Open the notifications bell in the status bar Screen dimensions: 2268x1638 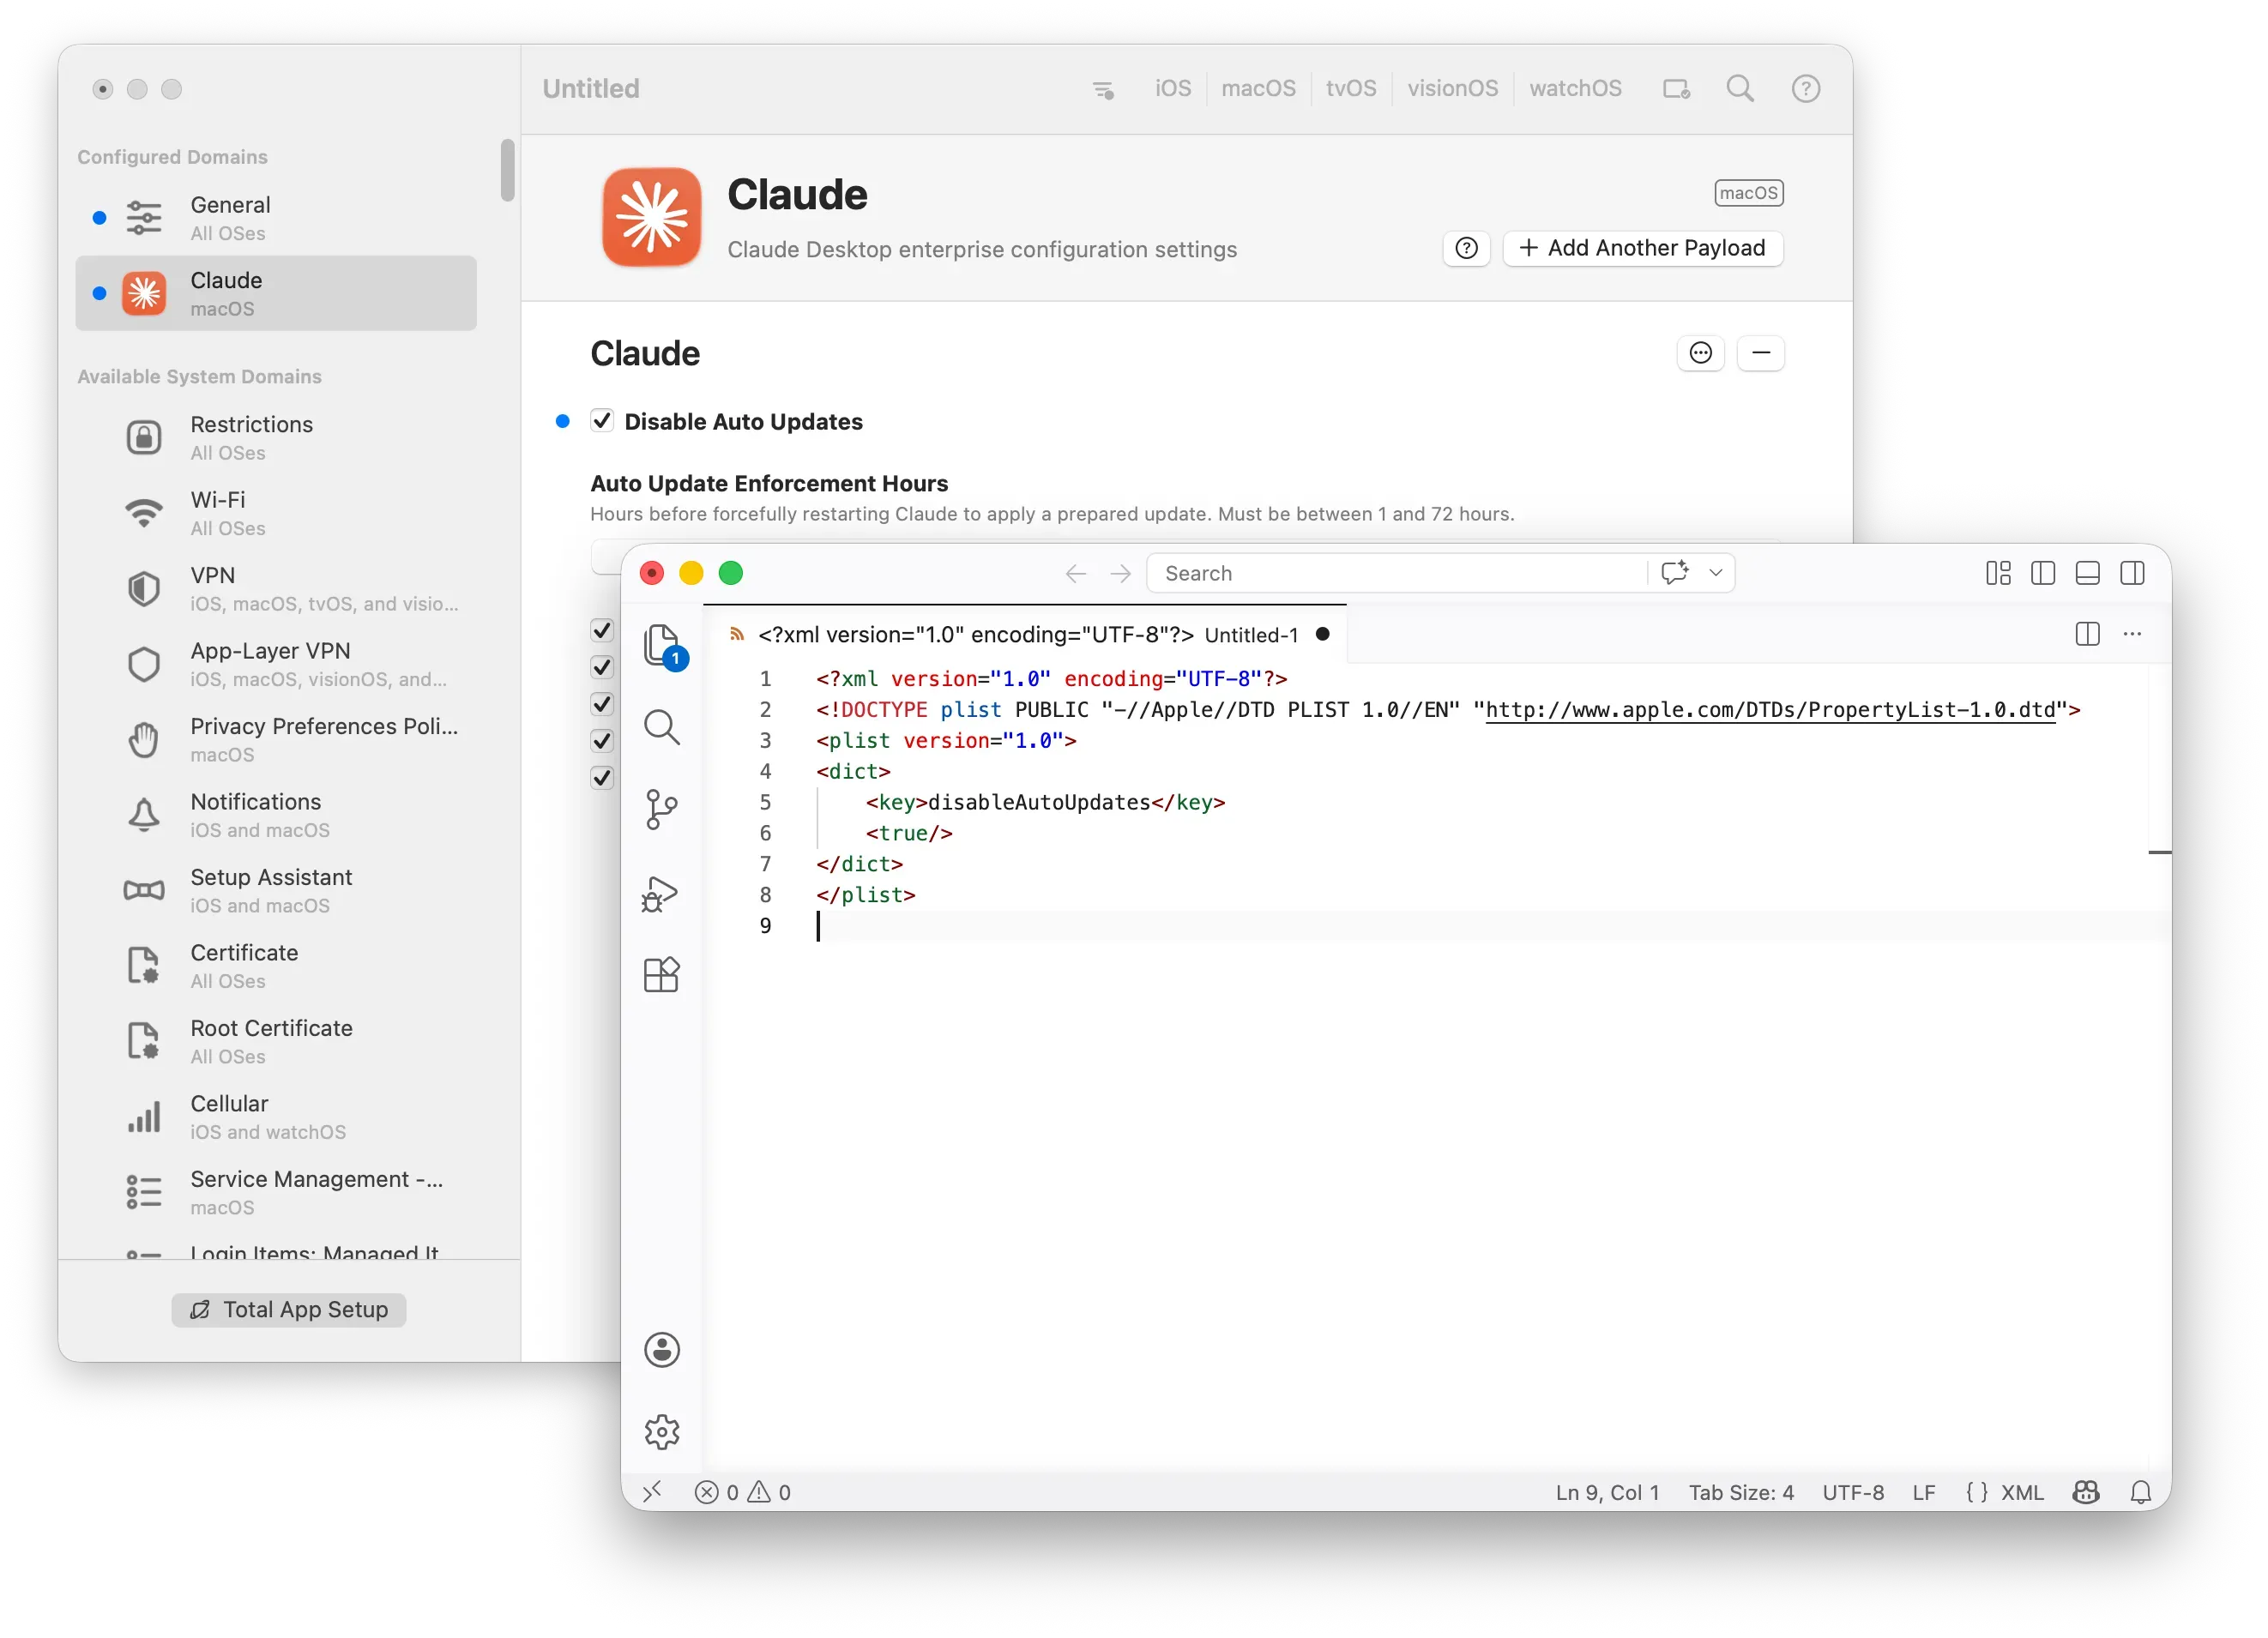pos(2140,1491)
